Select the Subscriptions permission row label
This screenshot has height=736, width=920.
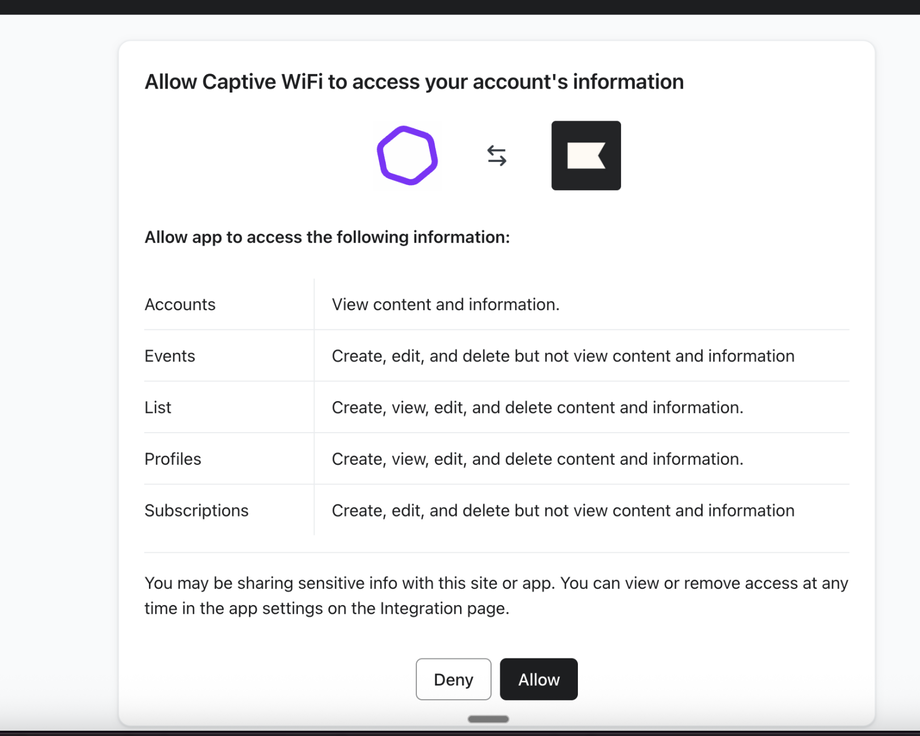196,510
